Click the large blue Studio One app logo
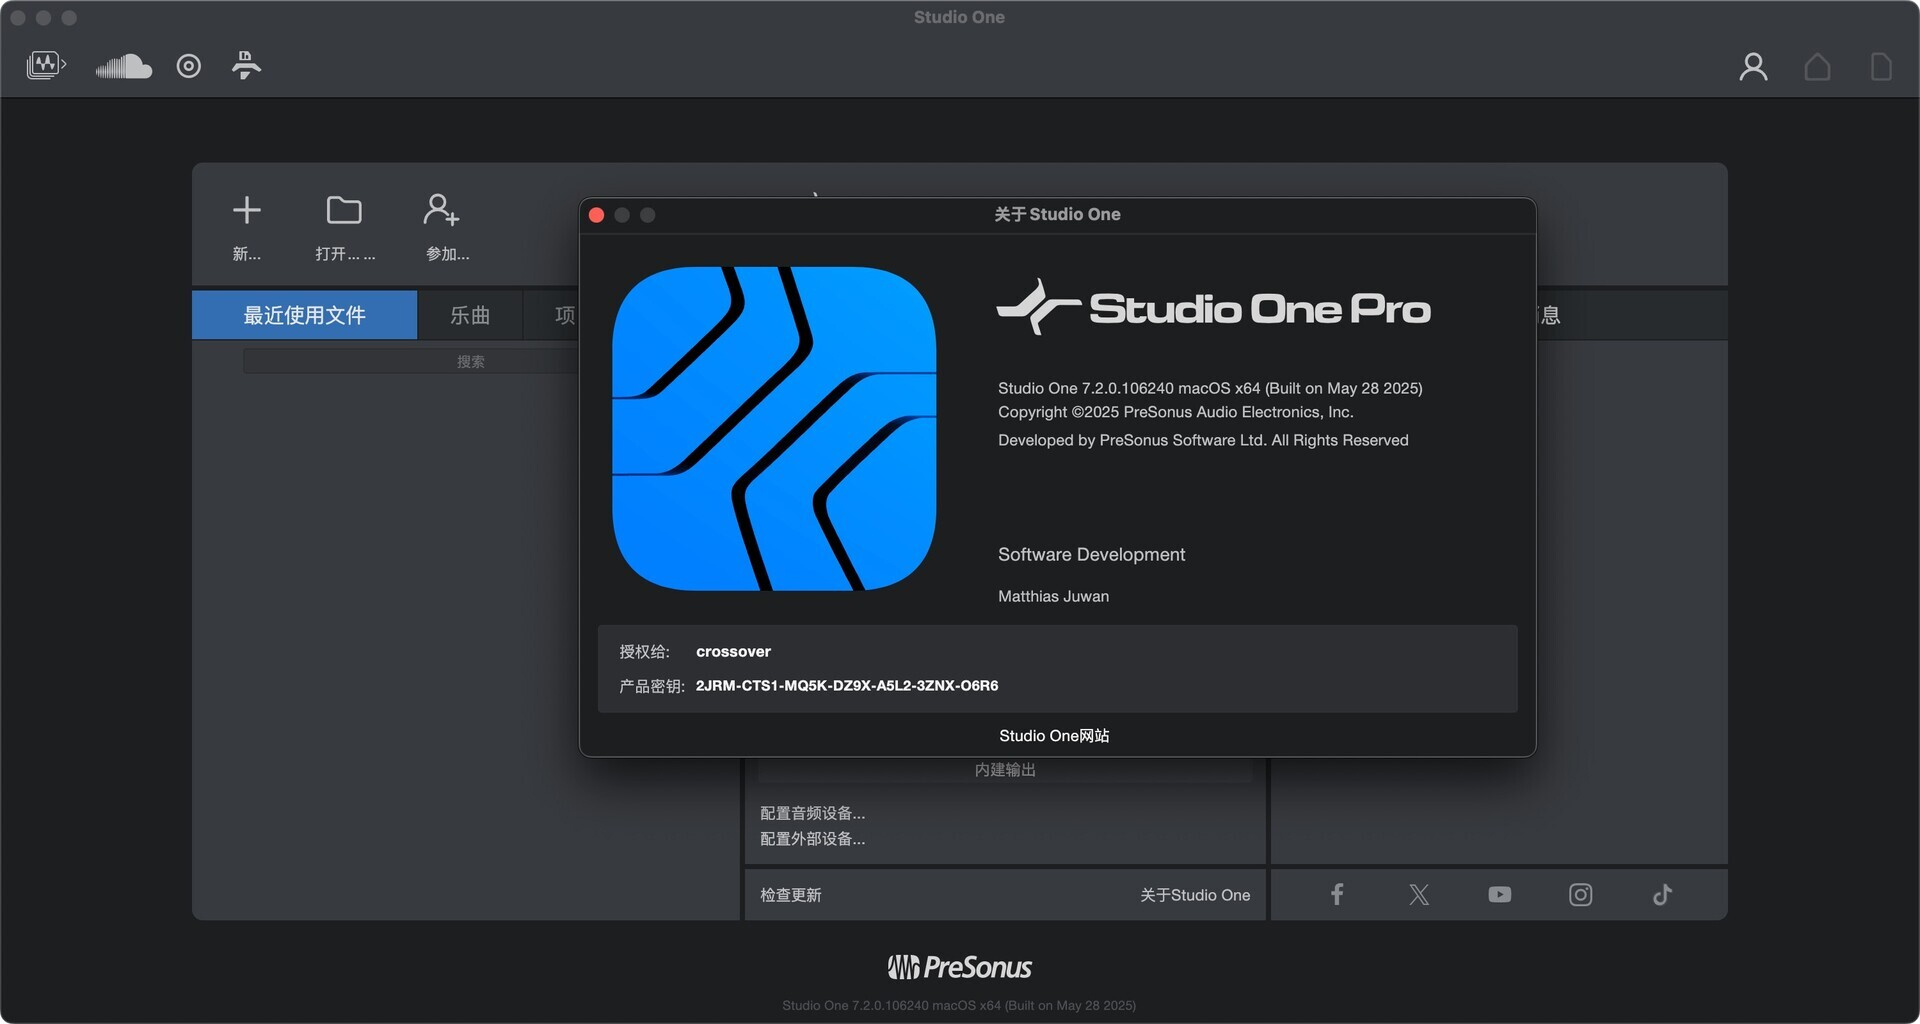1920x1024 pixels. (774, 428)
